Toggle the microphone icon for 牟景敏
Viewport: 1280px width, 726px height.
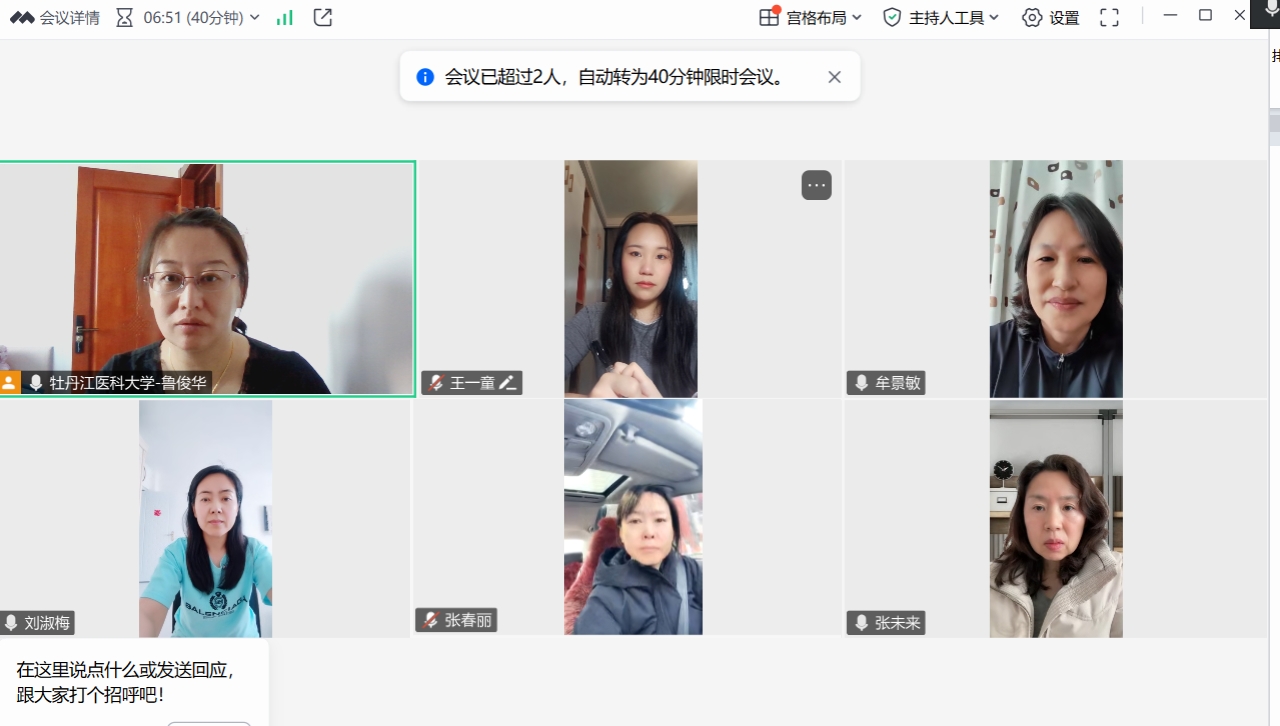[861, 383]
